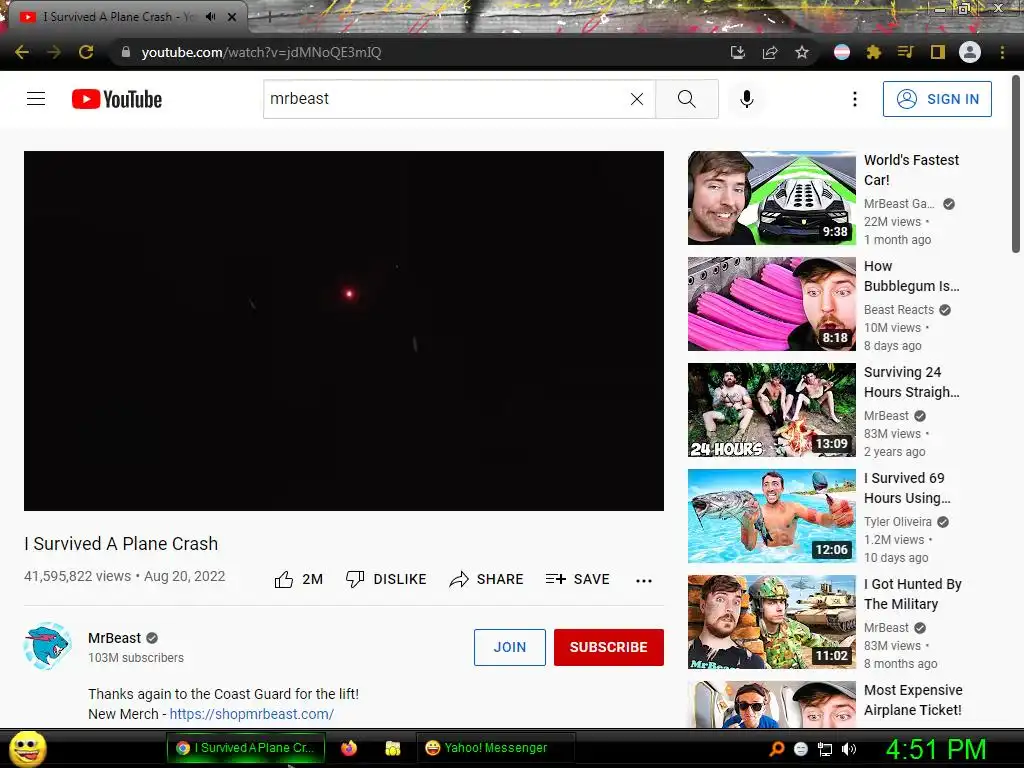Go back using the browser back arrow
Viewport: 1024px width, 768px height.
[x=22, y=52]
